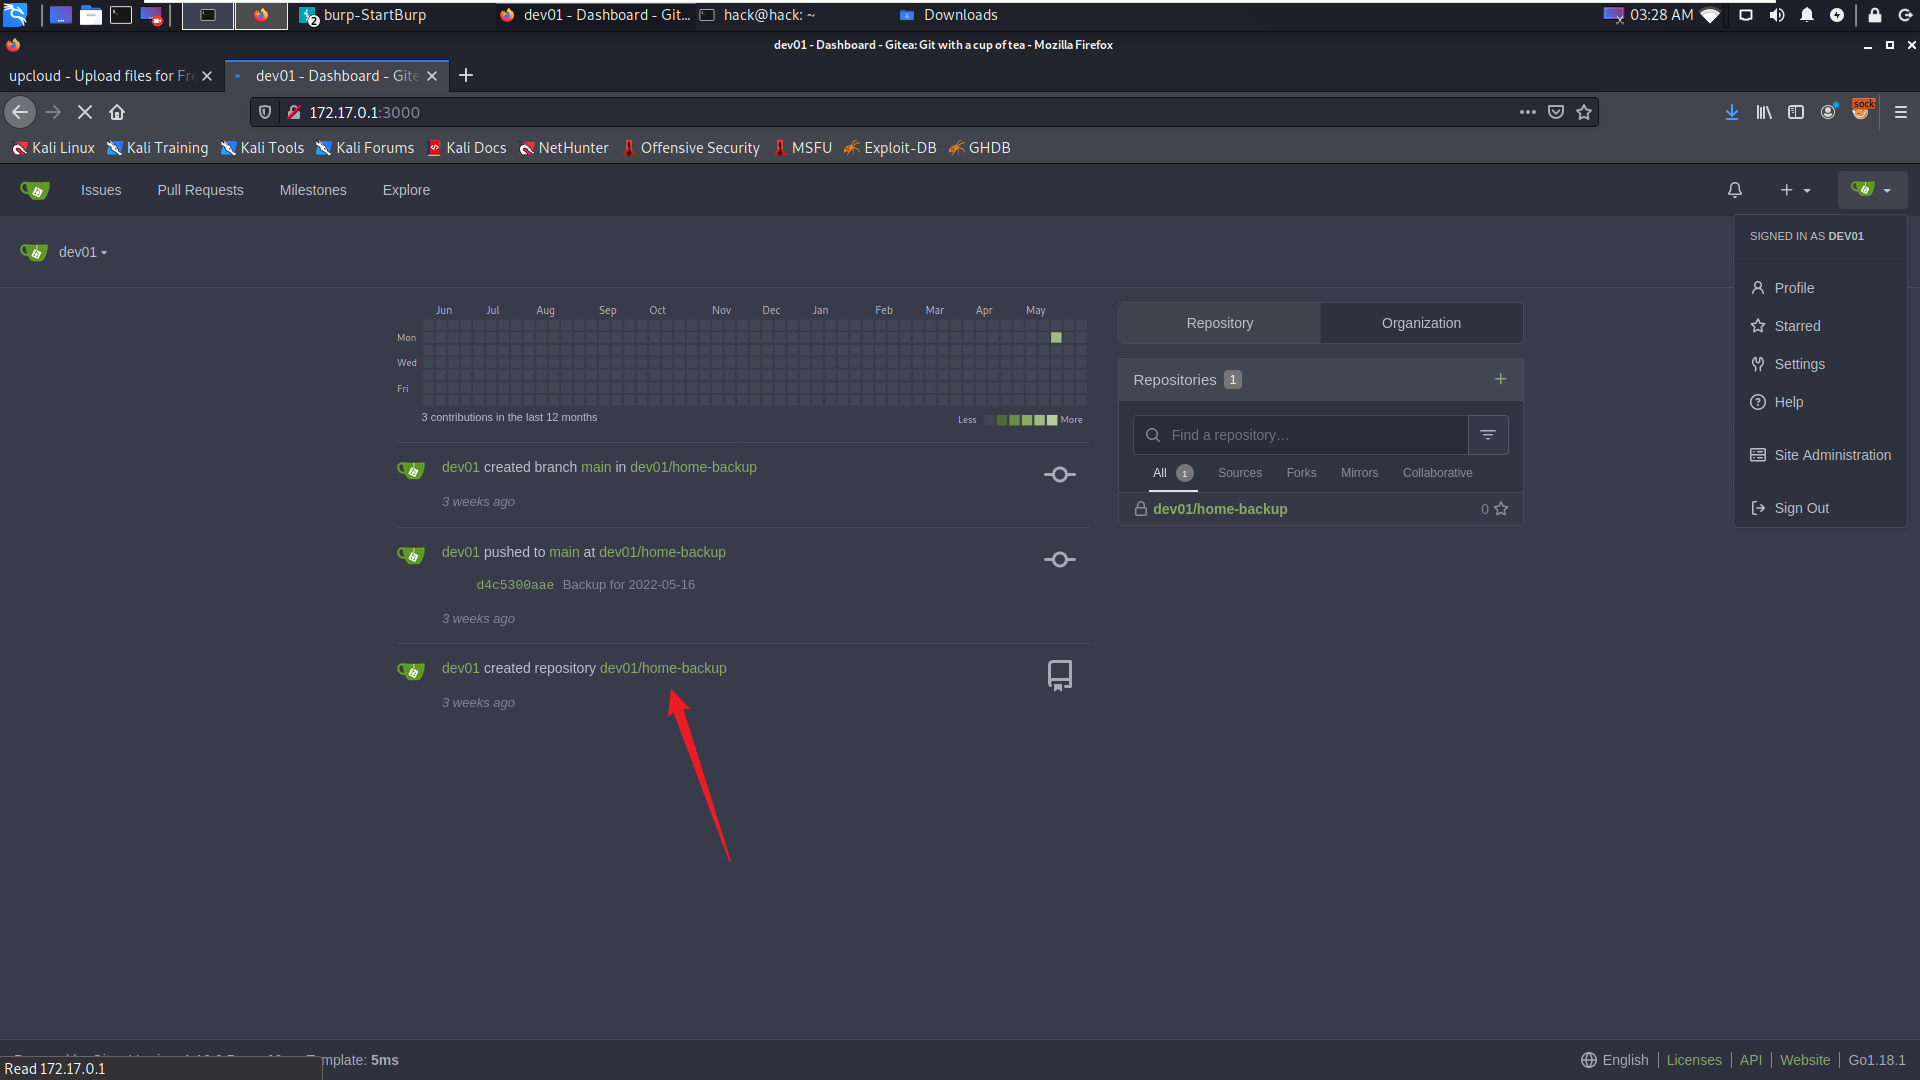Open the repository filter options icon
Viewport: 1920px width, 1080px height.
(1488, 435)
